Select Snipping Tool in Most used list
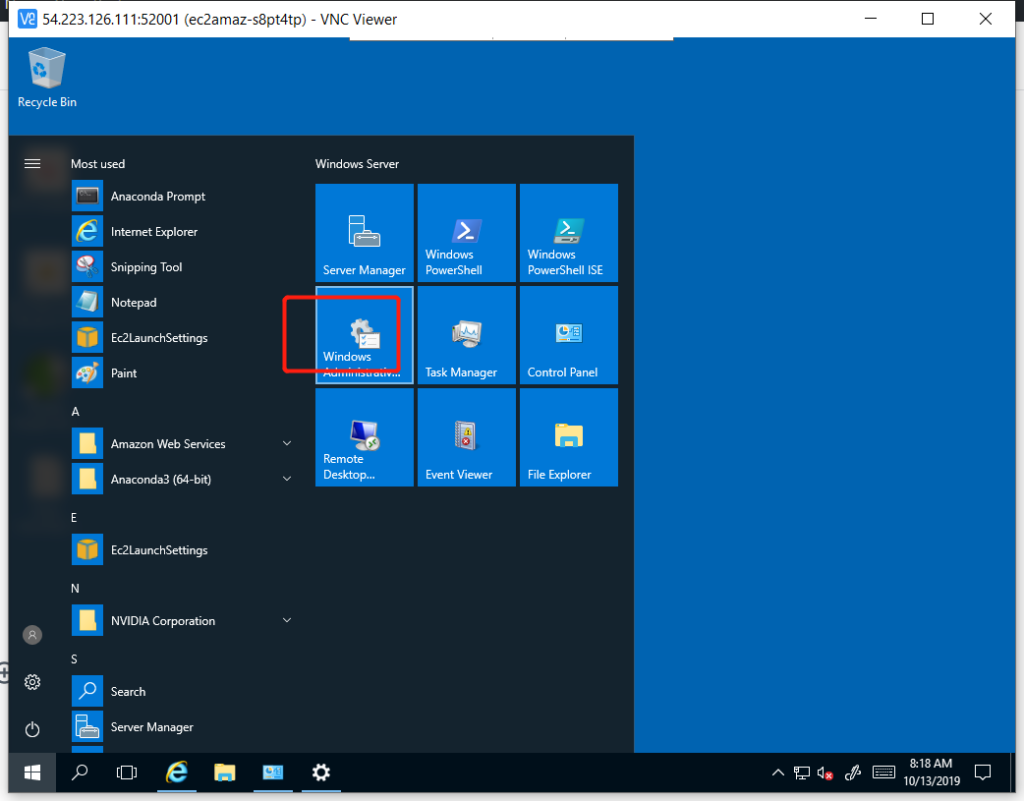Screen dimensions: 1024x801 pos(146,267)
